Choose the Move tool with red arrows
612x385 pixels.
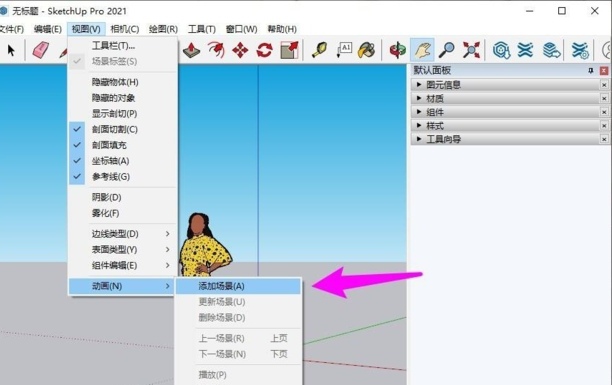pyautogui.click(x=240, y=50)
